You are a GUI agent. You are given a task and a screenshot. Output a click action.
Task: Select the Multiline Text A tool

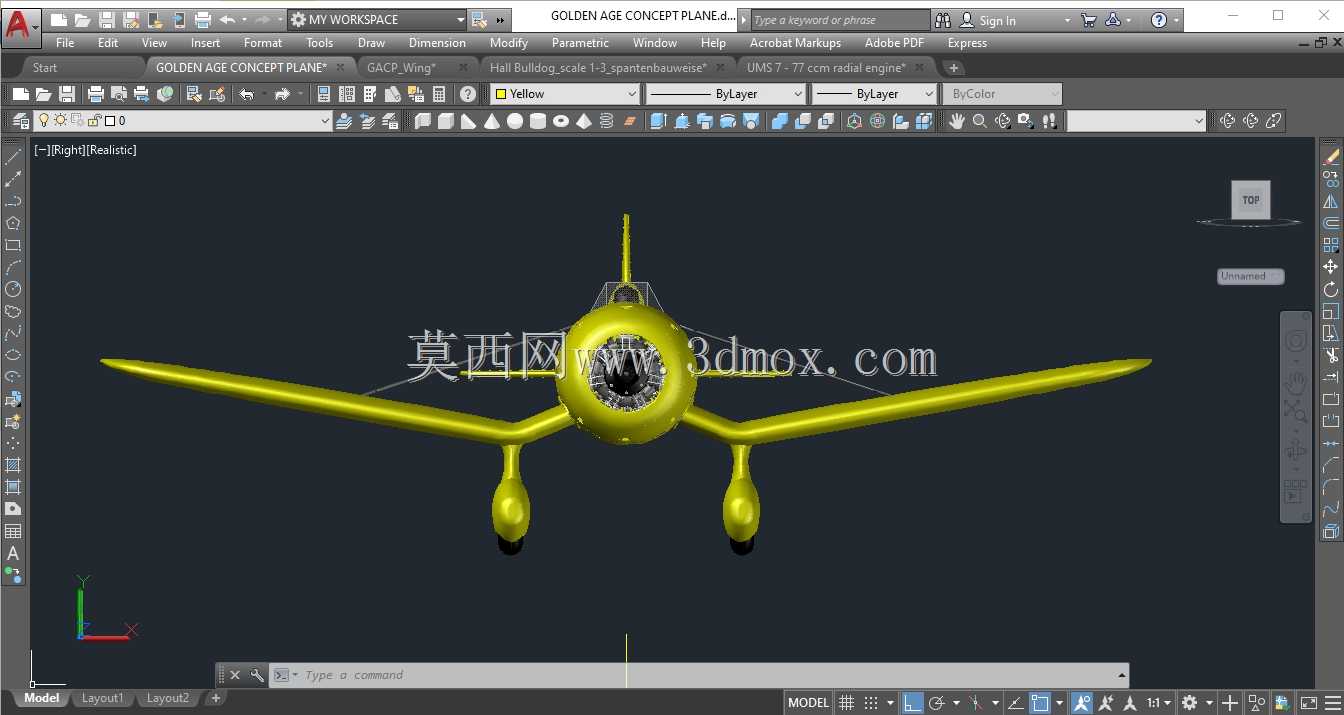point(13,553)
